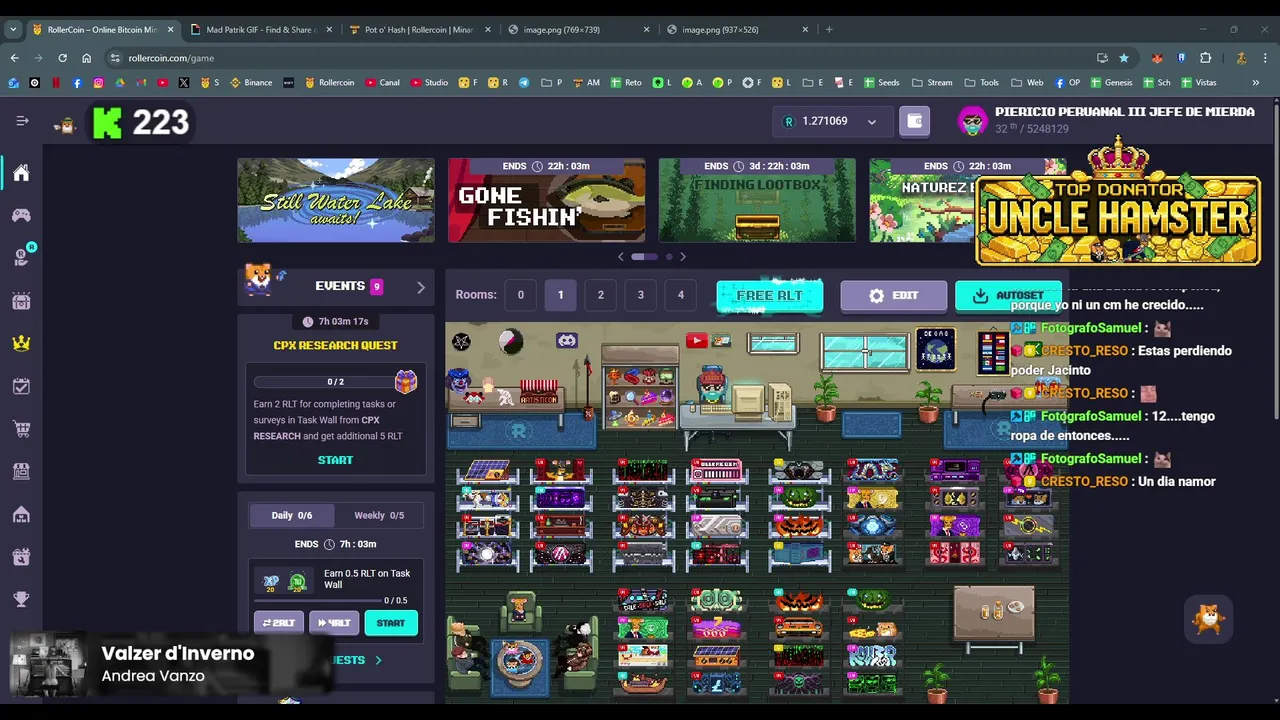Show previous banner with left carousel arrow
The width and height of the screenshot is (1280, 720).
coord(621,257)
